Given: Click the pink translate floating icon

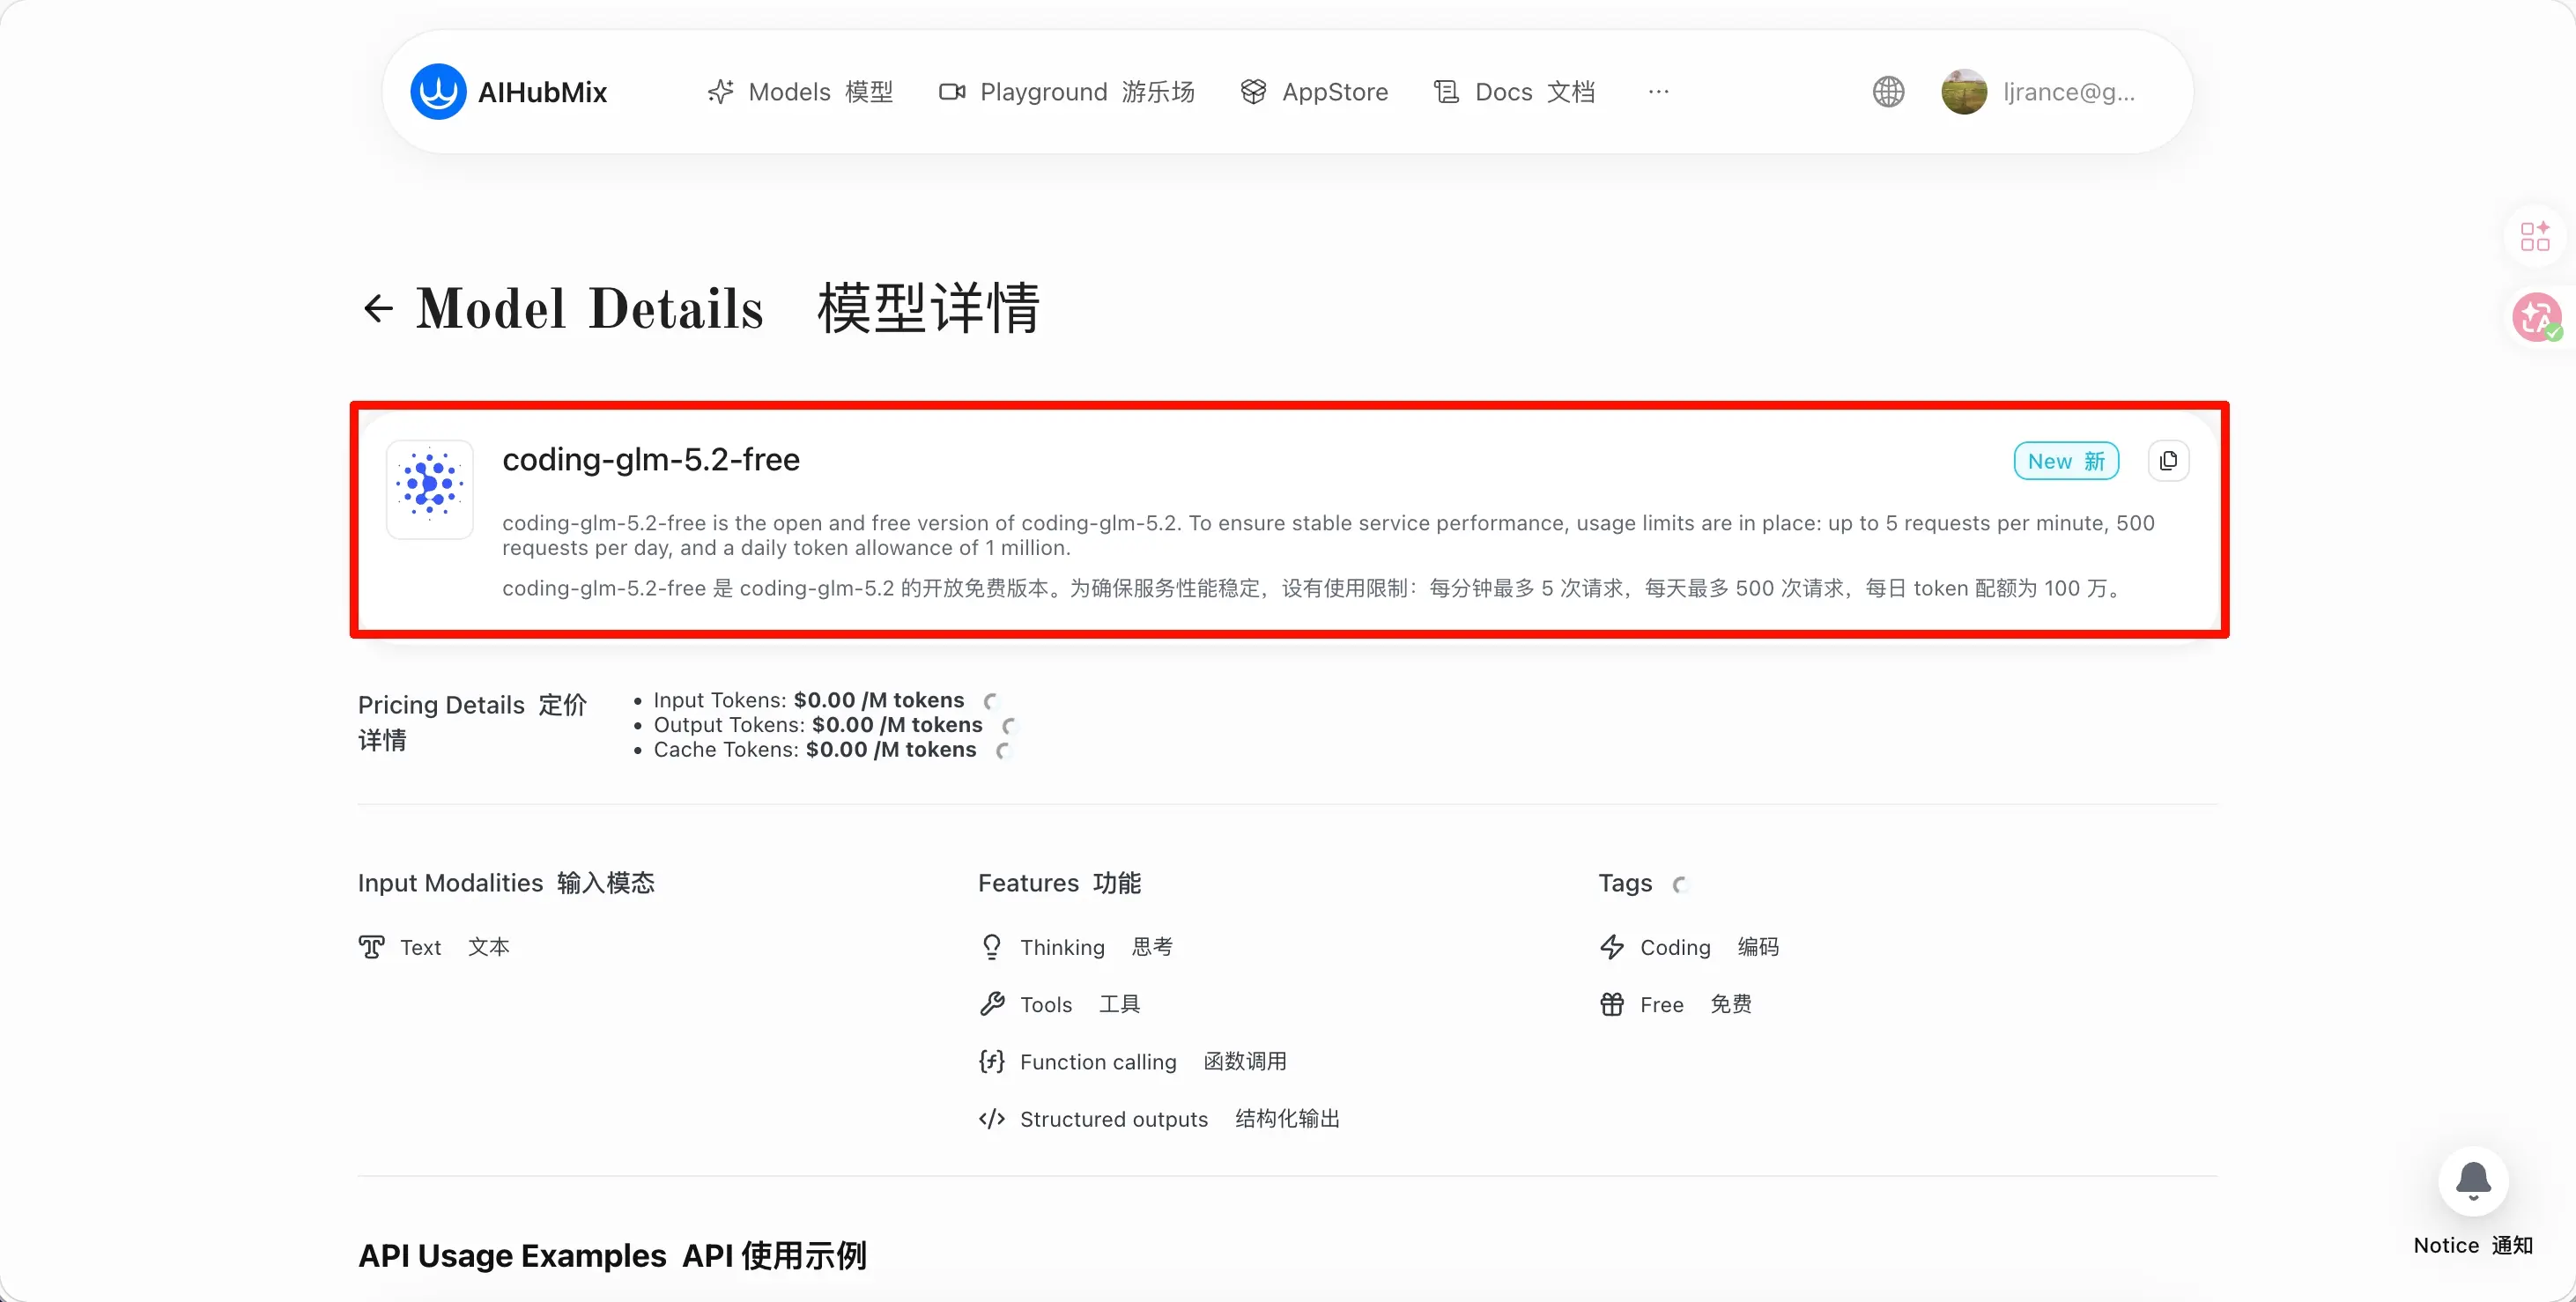Looking at the screenshot, I should point(2537,317).
